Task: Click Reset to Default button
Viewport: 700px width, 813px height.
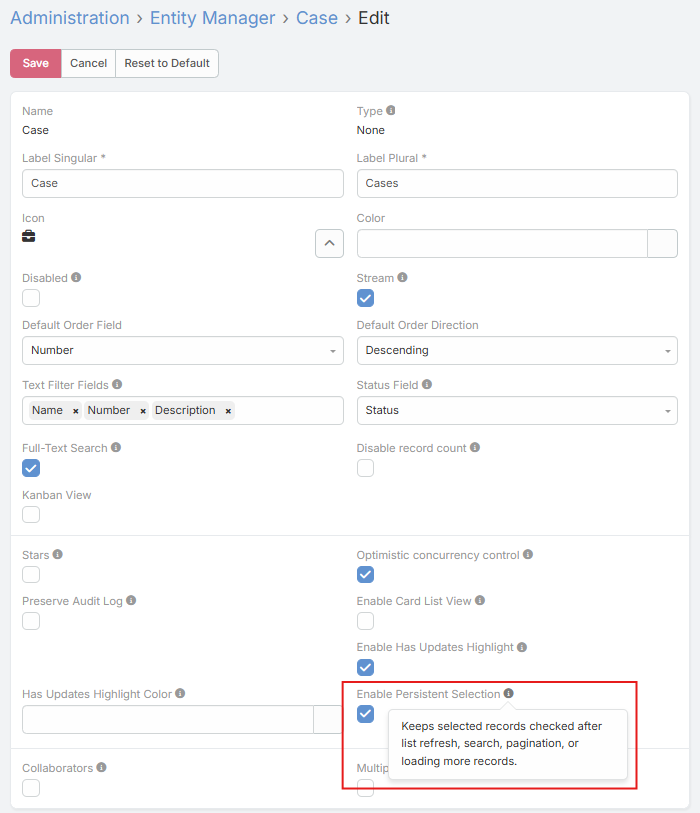Action: coord(167,63)
